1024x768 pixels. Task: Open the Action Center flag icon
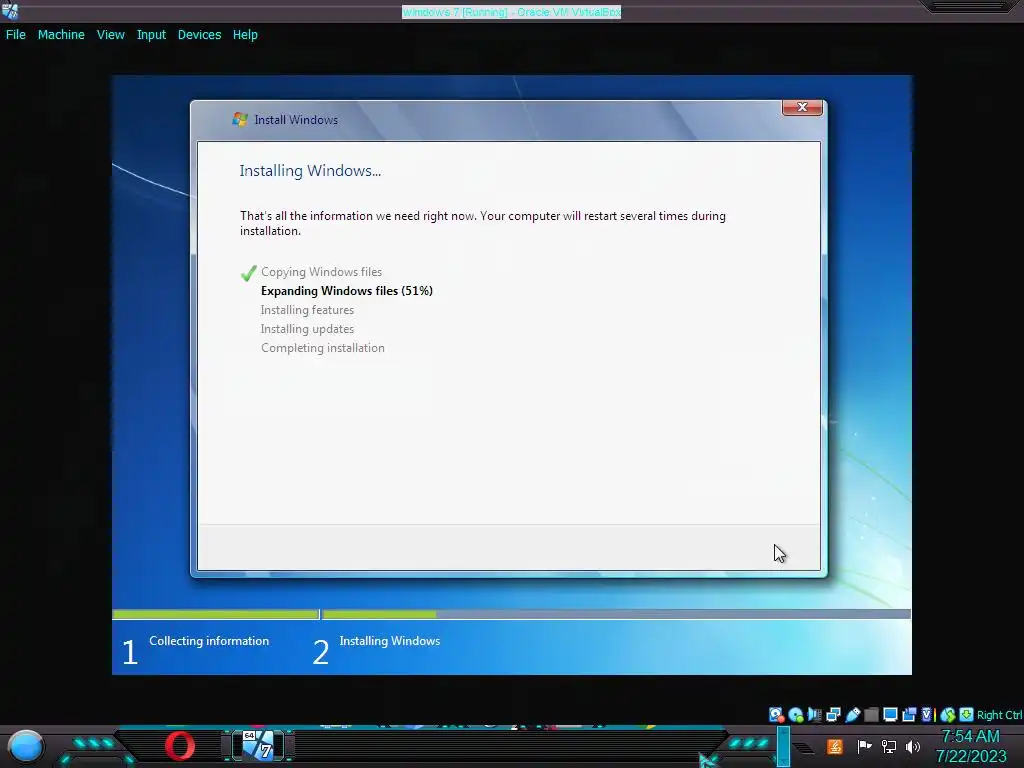click(864, 746)
